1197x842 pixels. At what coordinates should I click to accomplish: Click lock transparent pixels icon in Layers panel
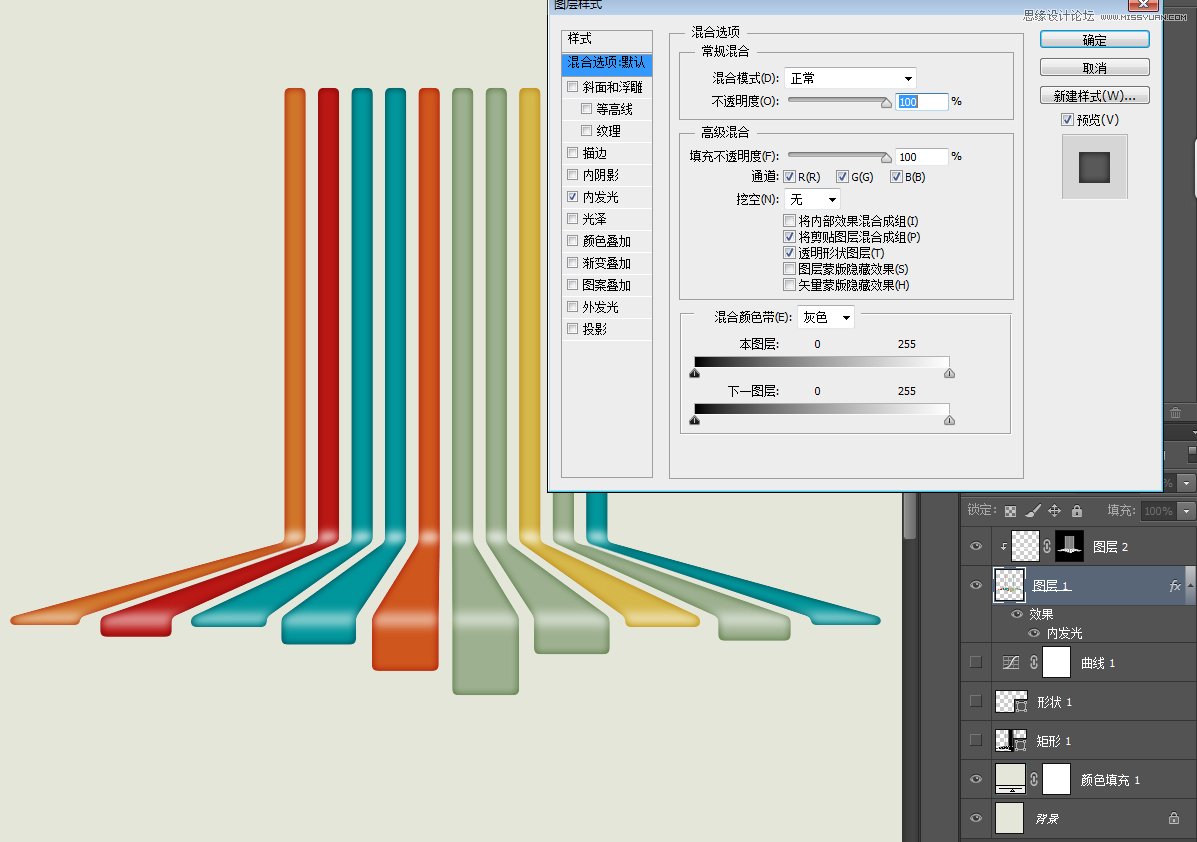click(x=1010, y=511)
